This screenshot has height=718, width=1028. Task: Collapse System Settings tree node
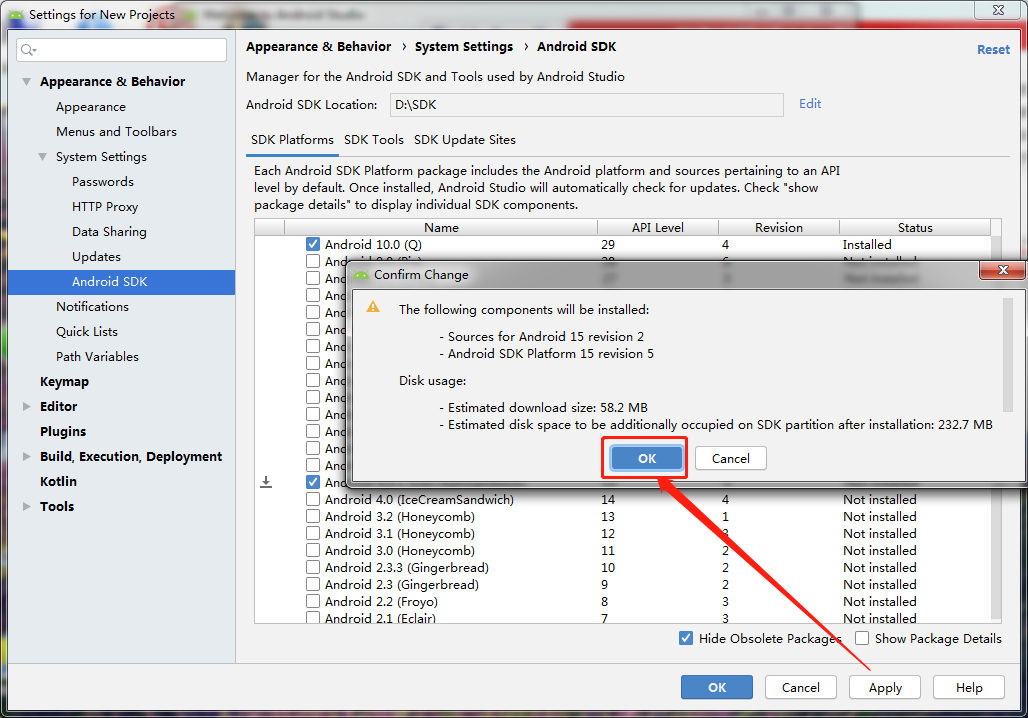pos(43,157)
